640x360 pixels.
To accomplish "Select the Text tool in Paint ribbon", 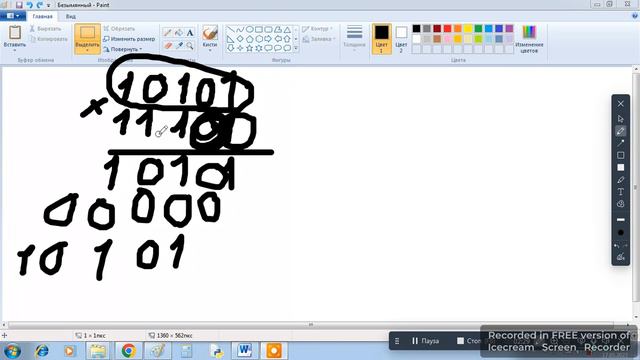I will point(190,33).
